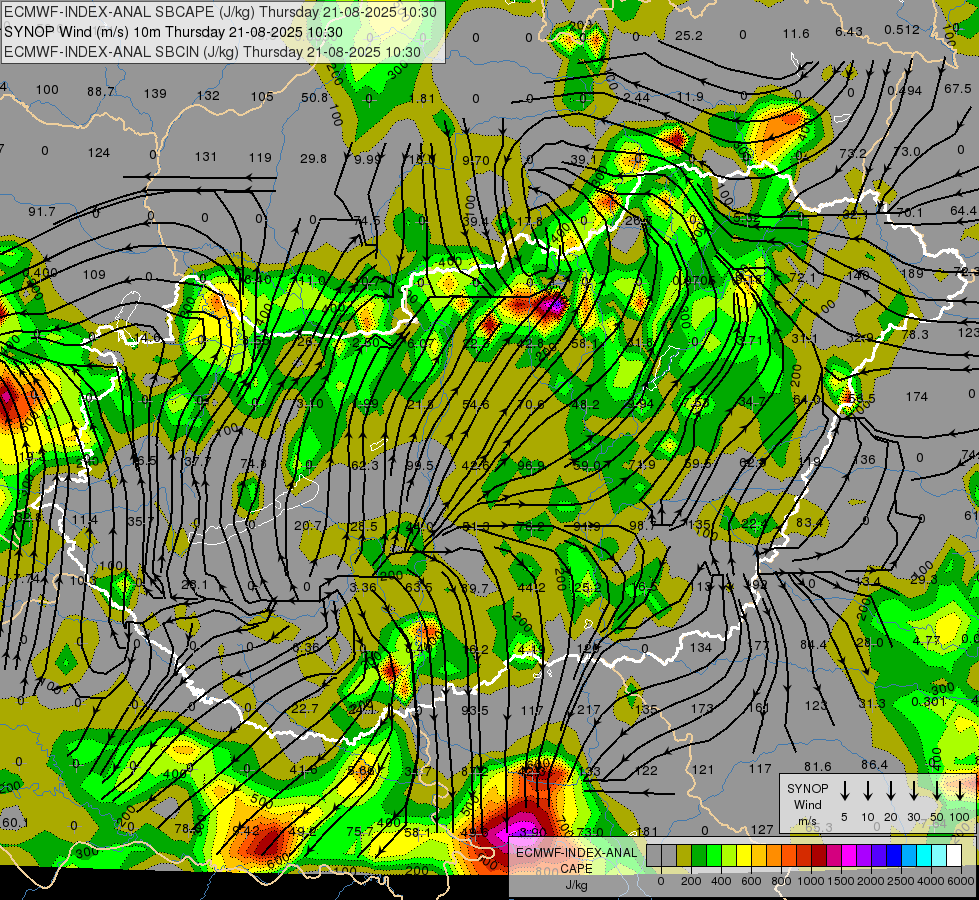Screen dimensions: 979x900
Task: Click the map value 0.301
Action: click(928, 701)
